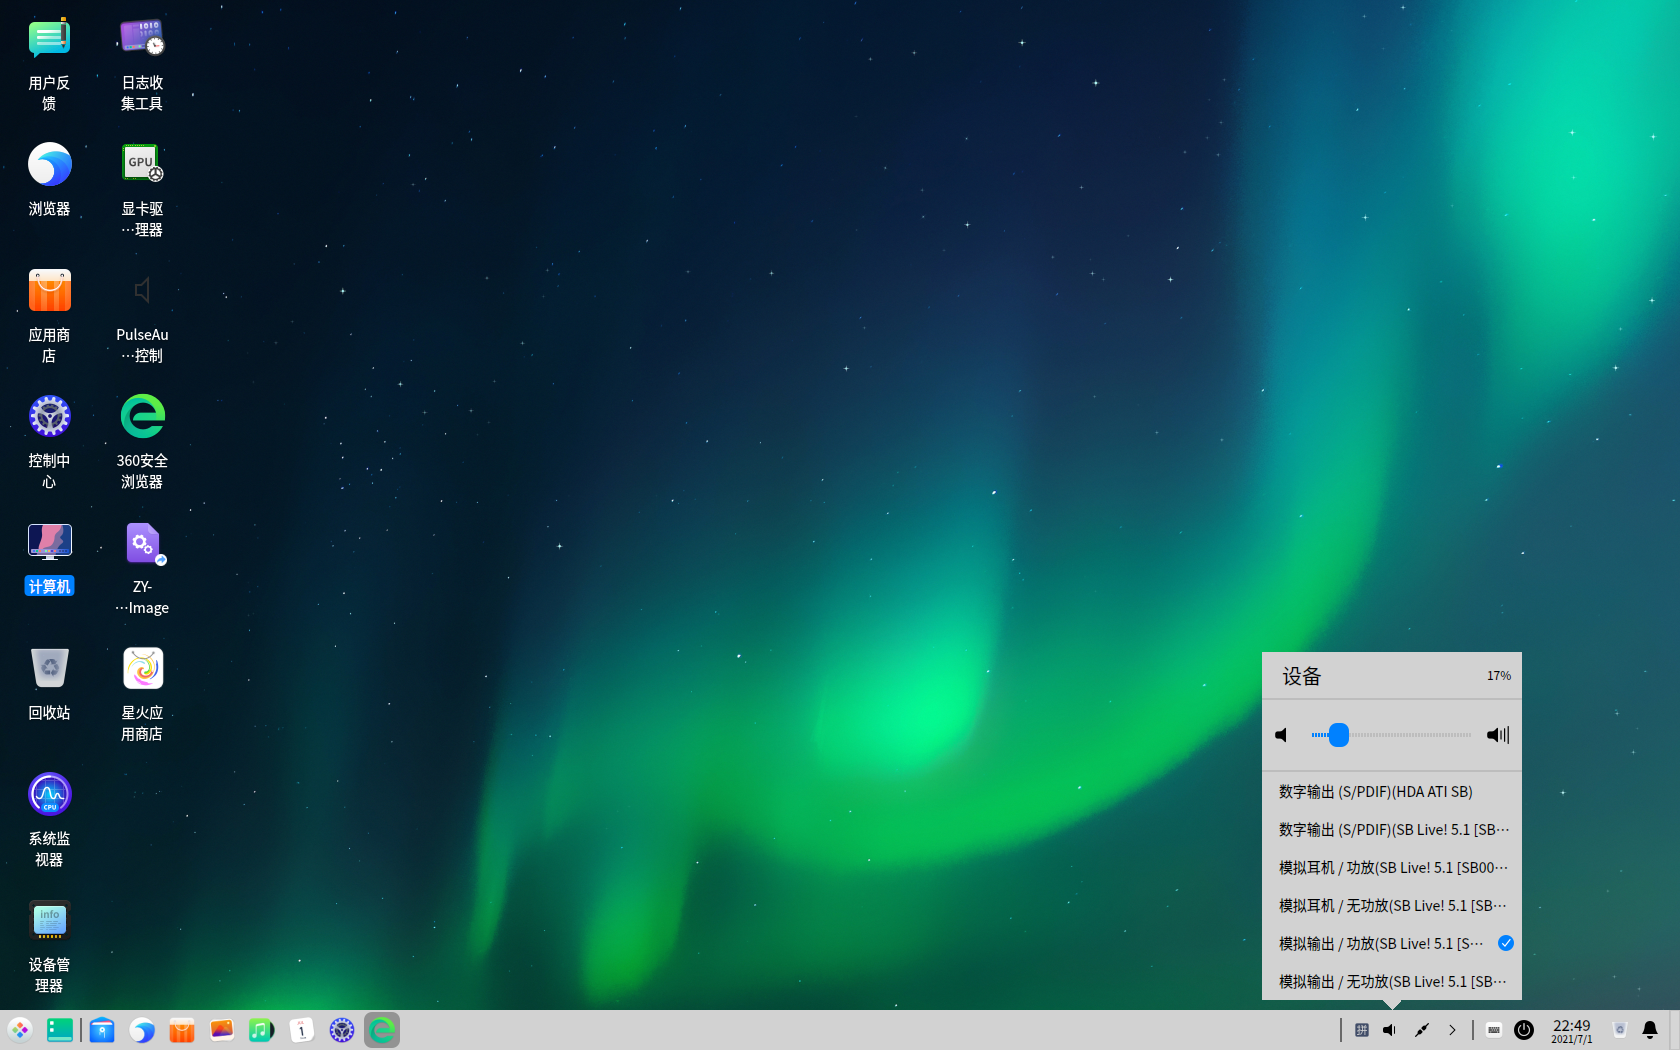Open the notification bell in the tray
1680x1050 pixels.
click(x=1650, y=1030)
